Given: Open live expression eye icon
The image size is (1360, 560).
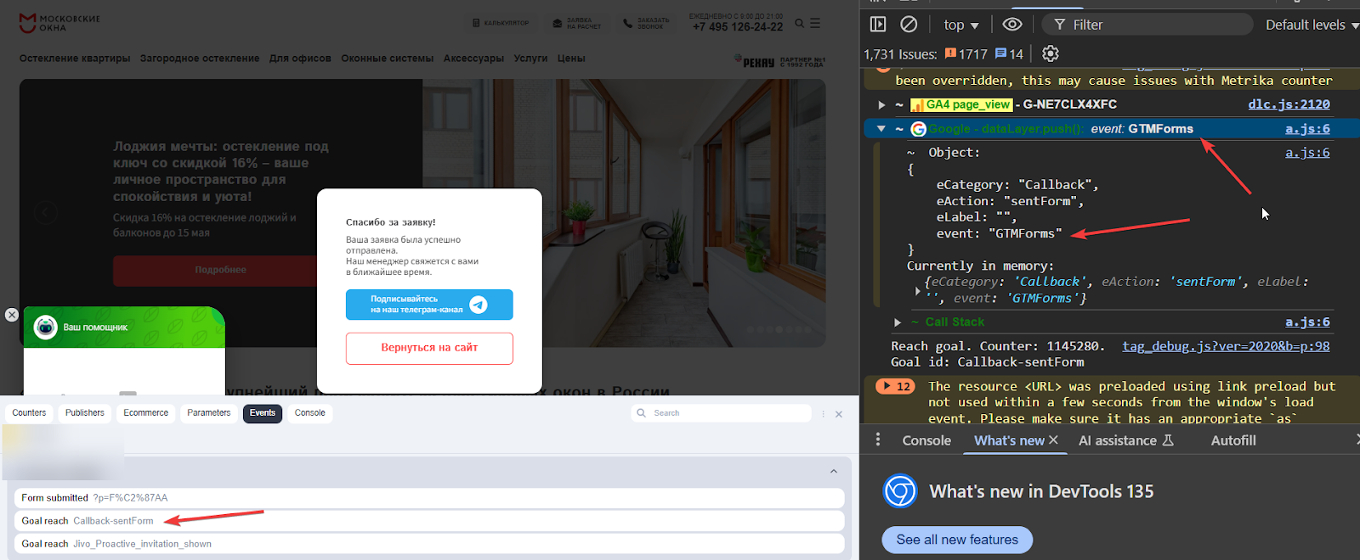Looking at the screenshot, I should 1013,24.
